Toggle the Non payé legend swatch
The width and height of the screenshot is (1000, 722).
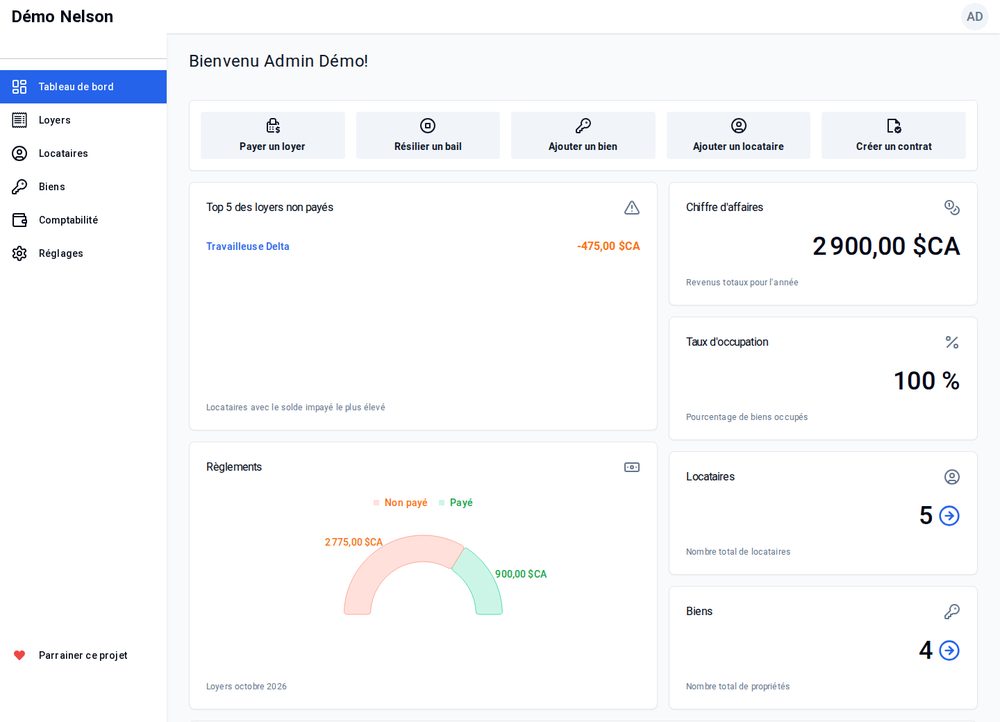point(376,503)
